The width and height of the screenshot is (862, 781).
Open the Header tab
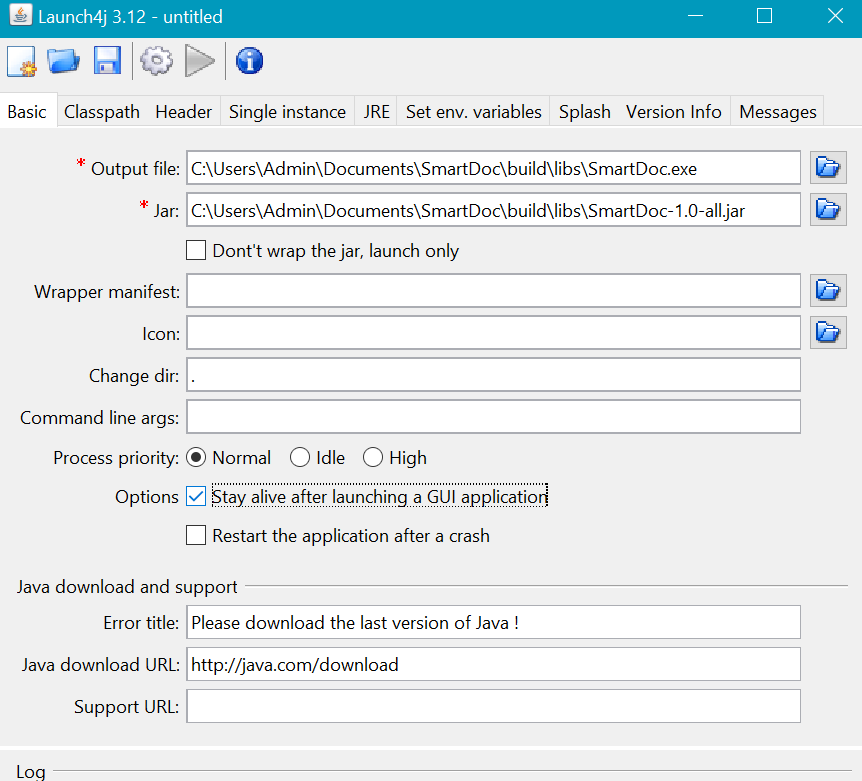(184, 112)
